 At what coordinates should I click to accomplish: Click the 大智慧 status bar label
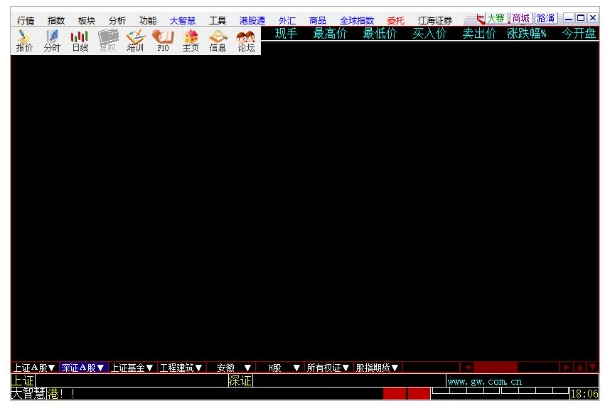pyautogui.click(x=28, y=394)
